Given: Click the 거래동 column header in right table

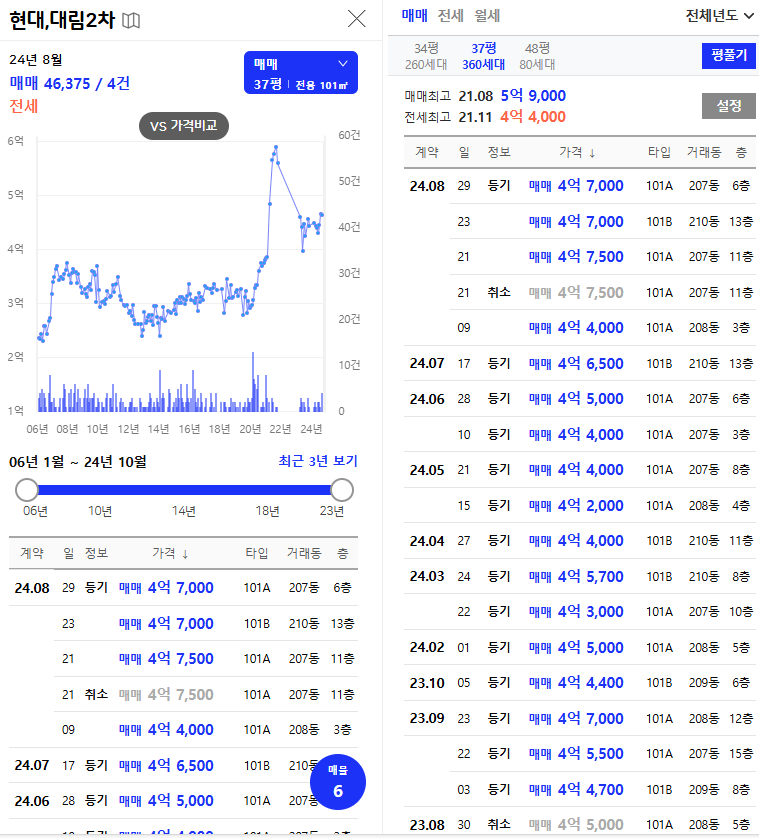Looking at the screenshot, I should 703,152.
